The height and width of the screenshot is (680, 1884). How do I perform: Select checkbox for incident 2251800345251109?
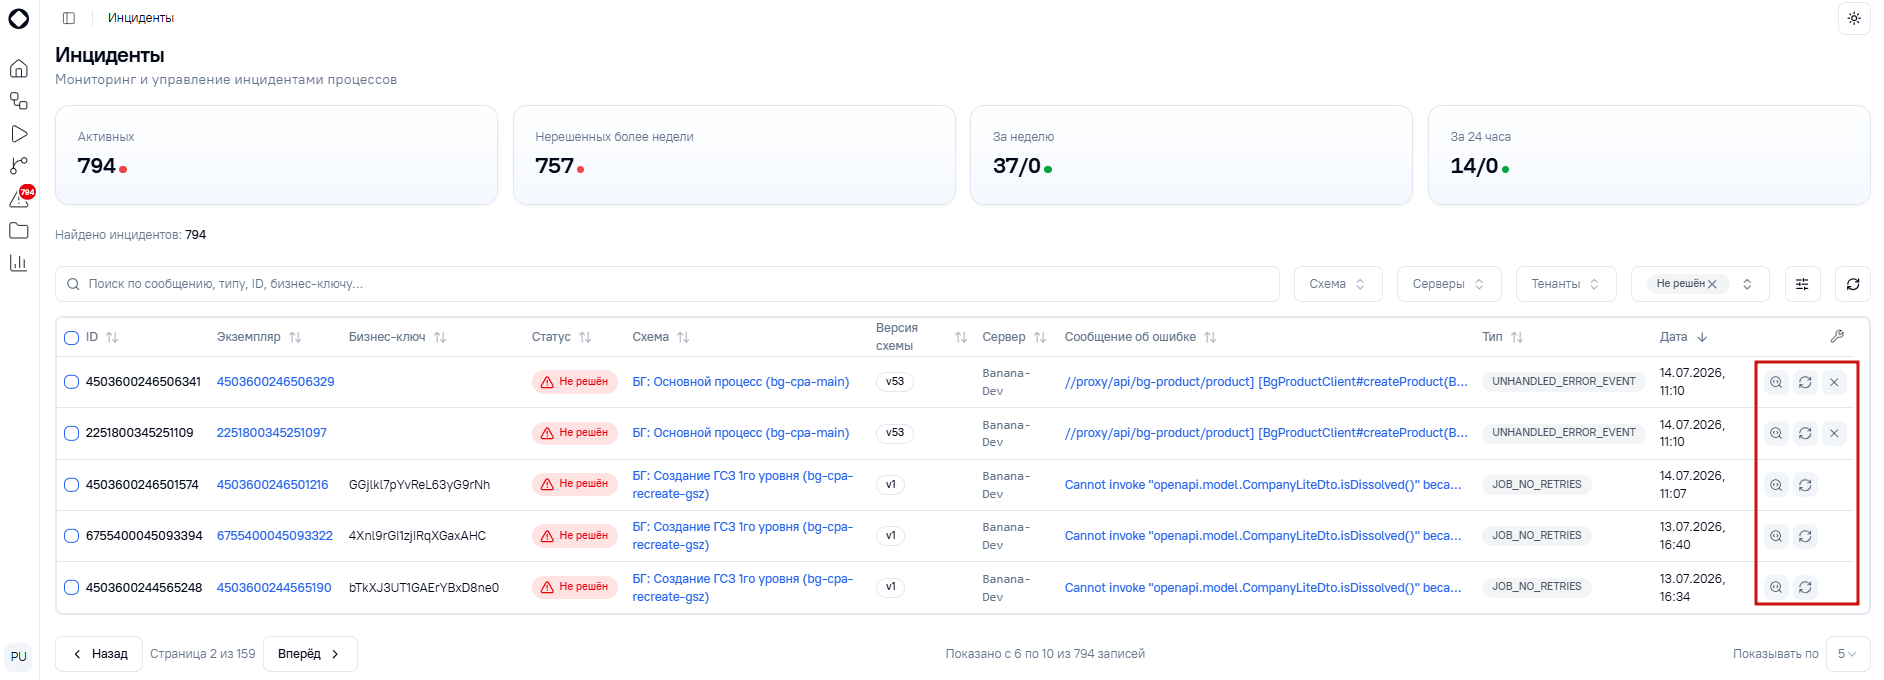click(71, 433)
